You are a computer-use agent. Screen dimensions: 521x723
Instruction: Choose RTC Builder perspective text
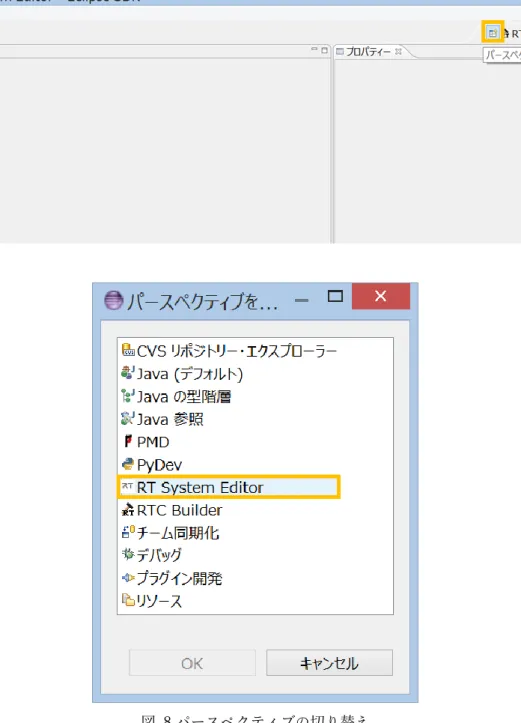point(179,510)
